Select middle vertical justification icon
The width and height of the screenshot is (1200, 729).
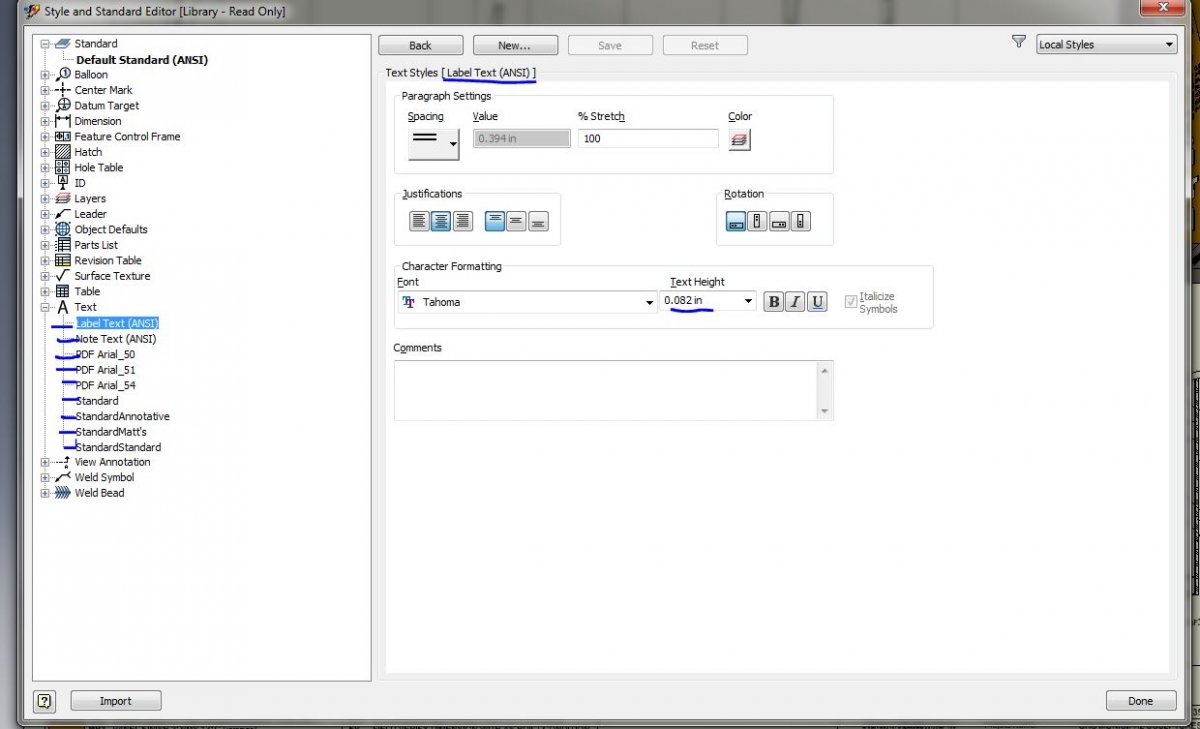coord(516,222)
